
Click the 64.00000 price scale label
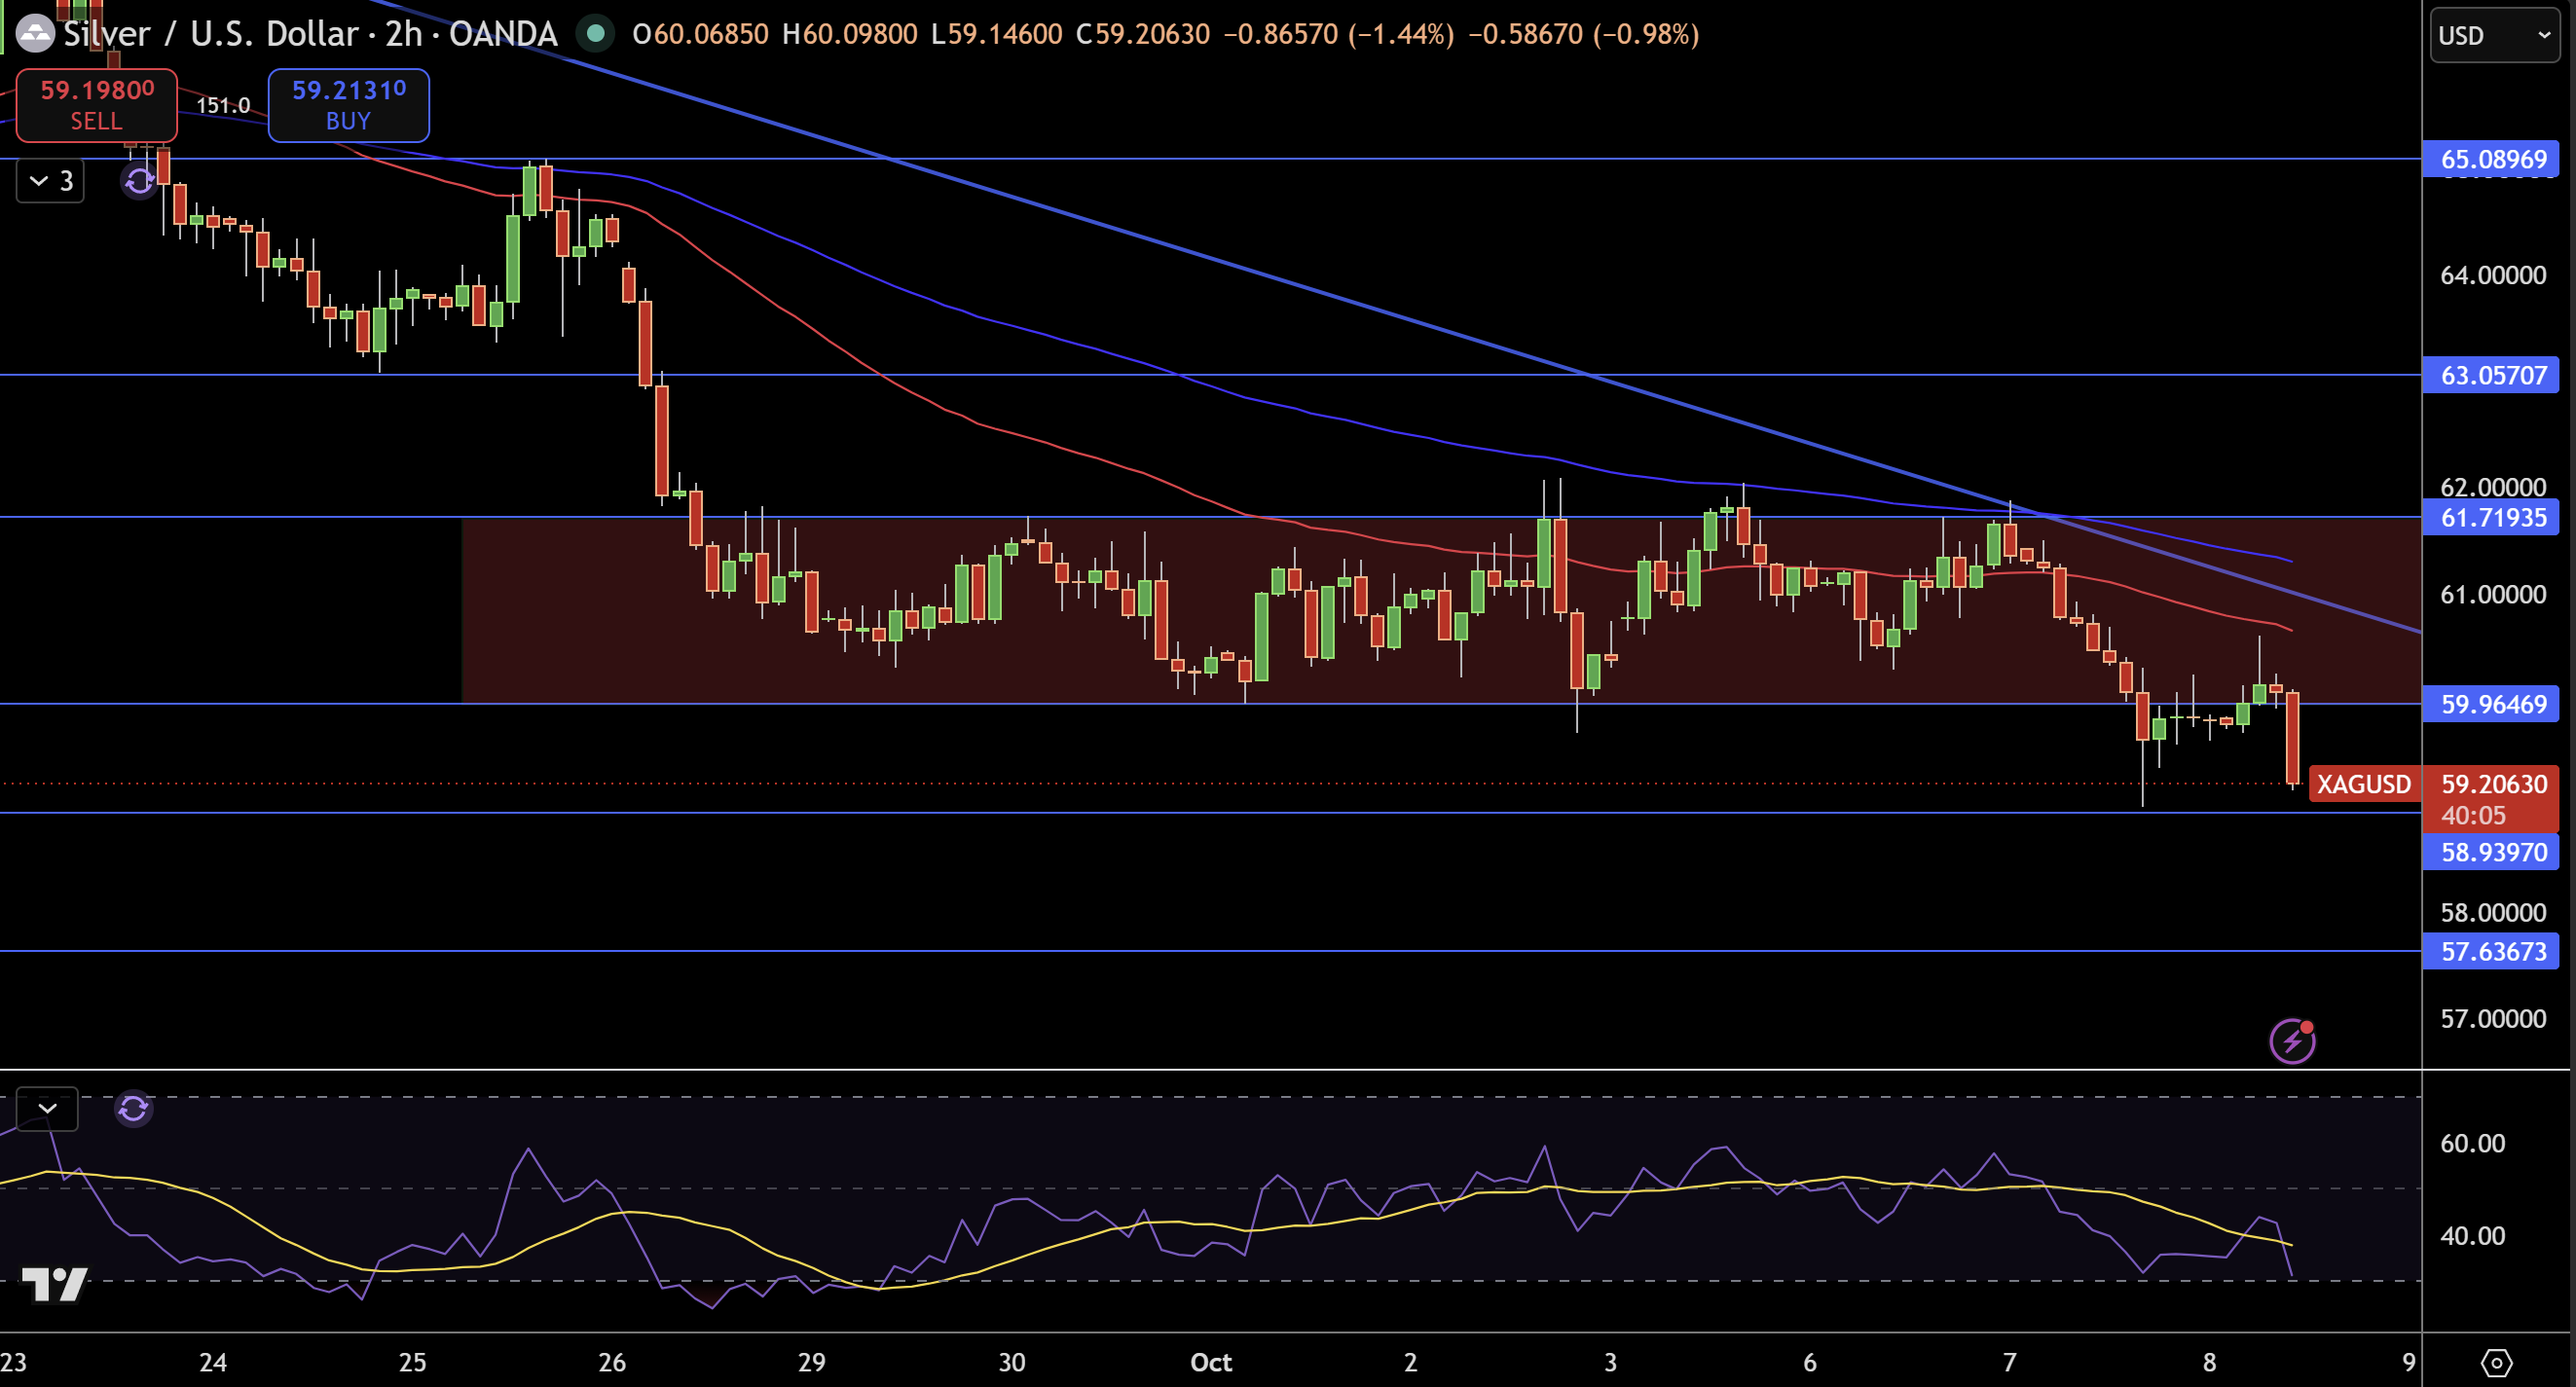point(2492,275)
